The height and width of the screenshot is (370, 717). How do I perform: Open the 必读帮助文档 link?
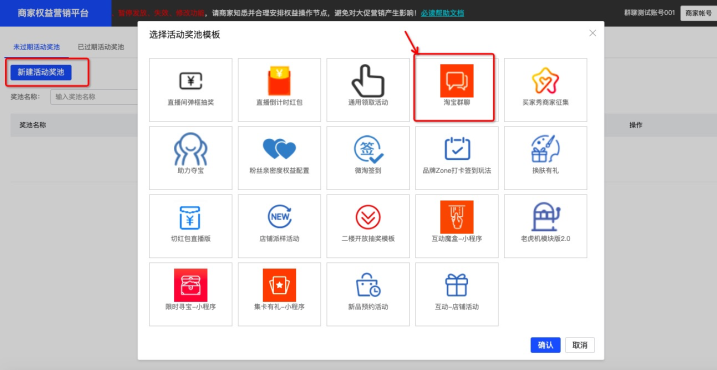coord(442,13)
